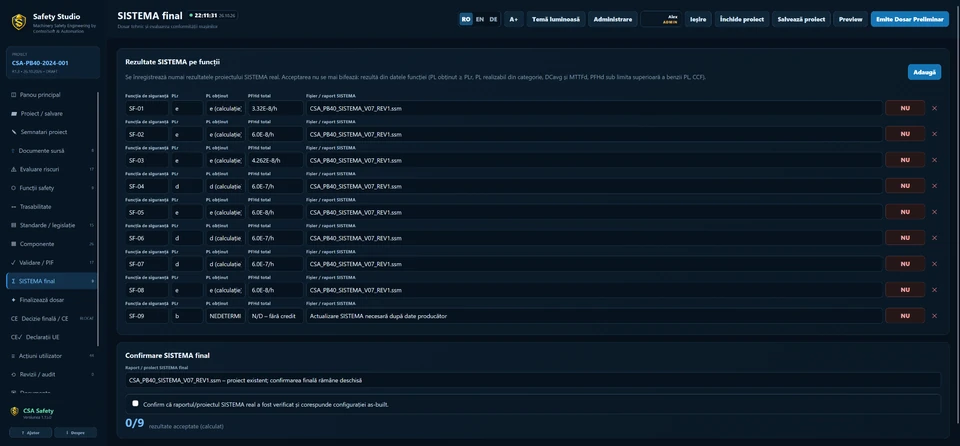Click the NU status of SF-03
The width and height of the screenshot is (960, 446).
905,160
